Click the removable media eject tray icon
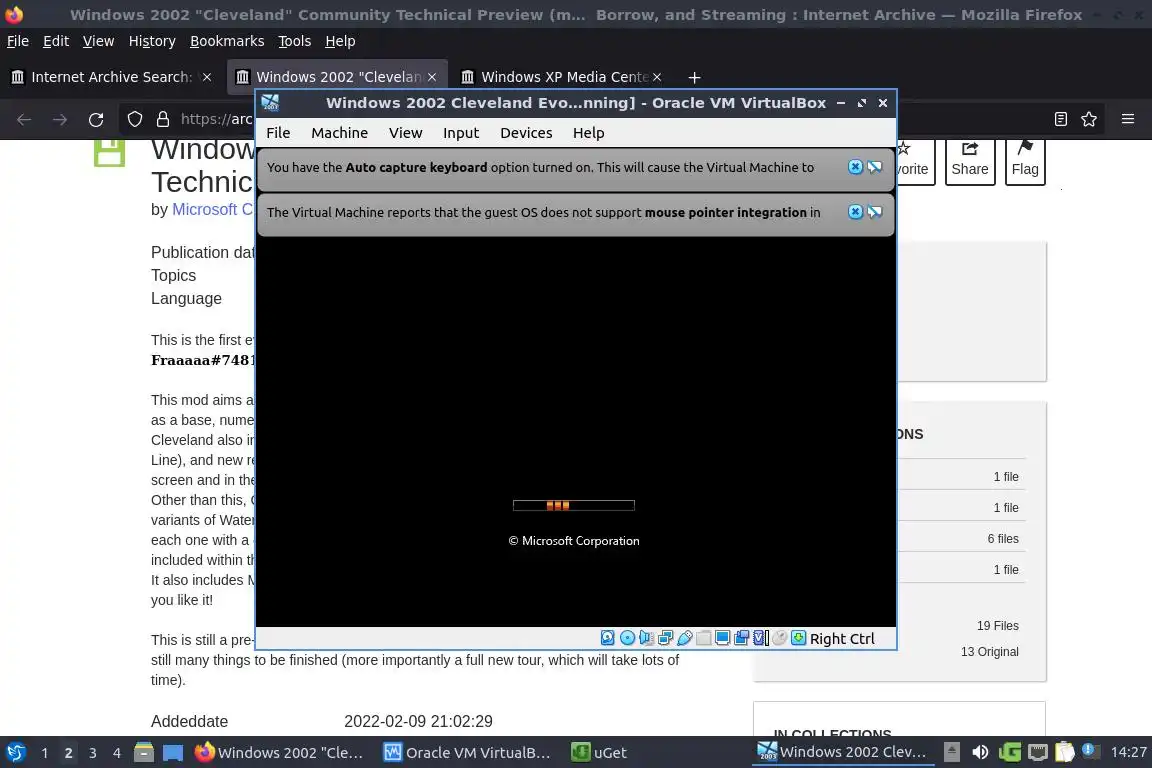This screenshot has width=1152, height=768. [951, 752]
